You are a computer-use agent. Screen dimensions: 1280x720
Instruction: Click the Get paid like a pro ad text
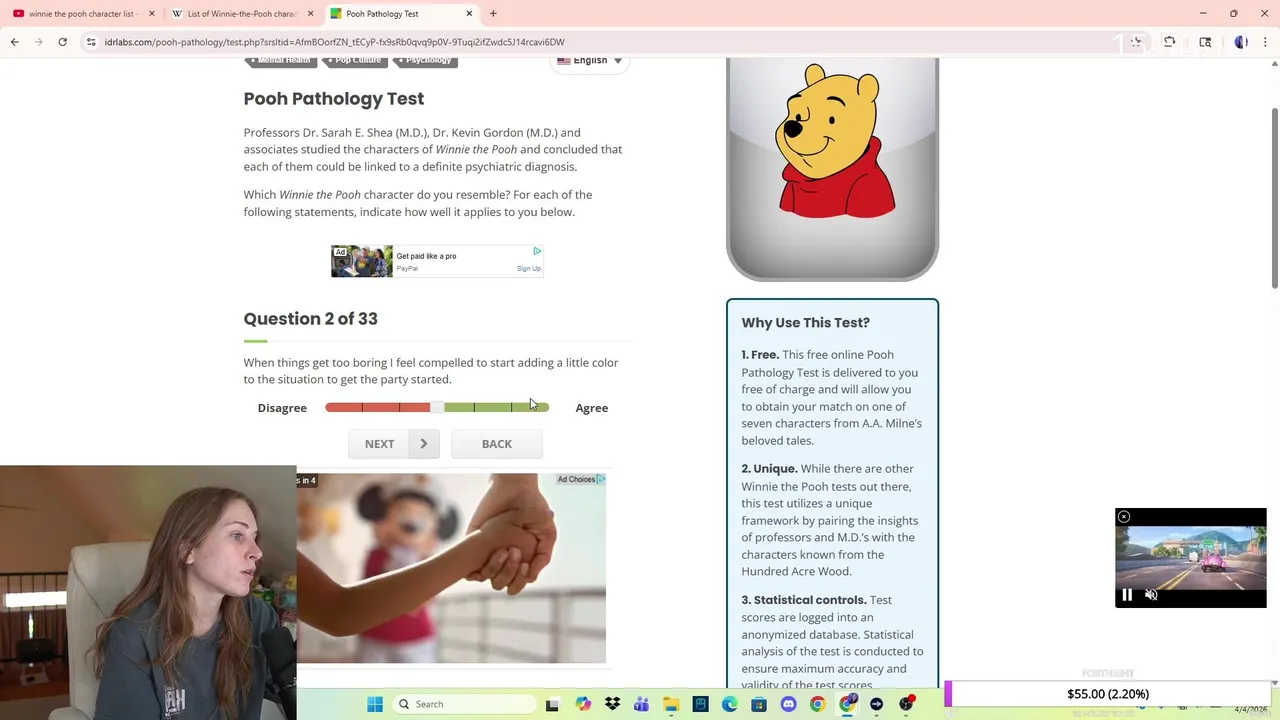pos(426,256)
